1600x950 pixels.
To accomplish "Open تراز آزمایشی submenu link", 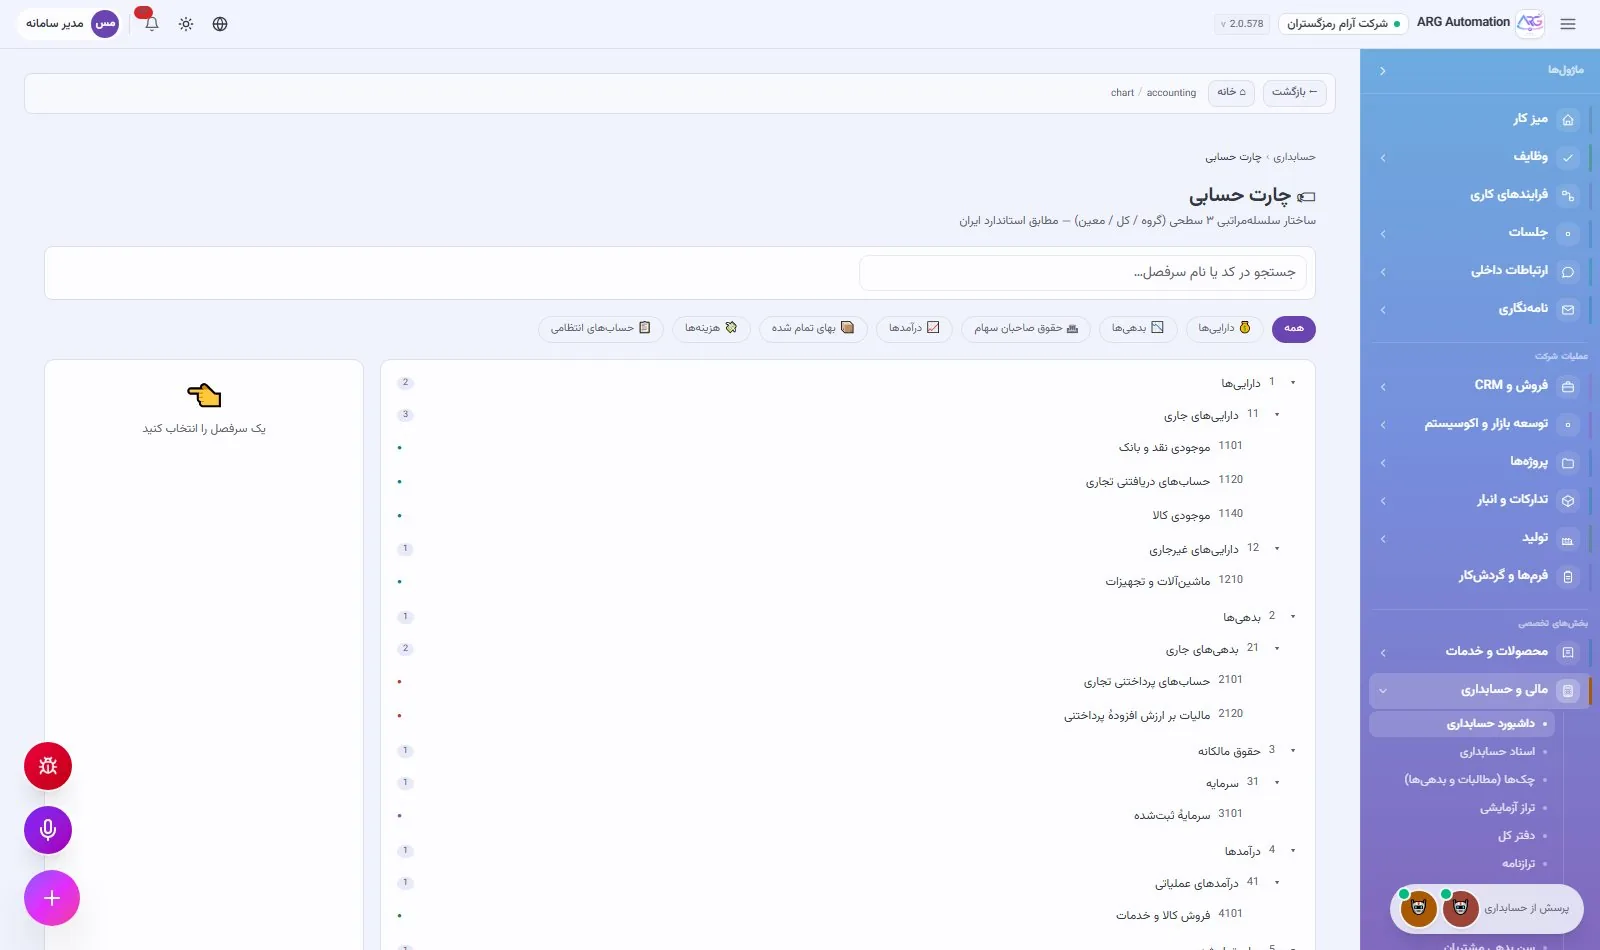I will tap(1507, 808).
